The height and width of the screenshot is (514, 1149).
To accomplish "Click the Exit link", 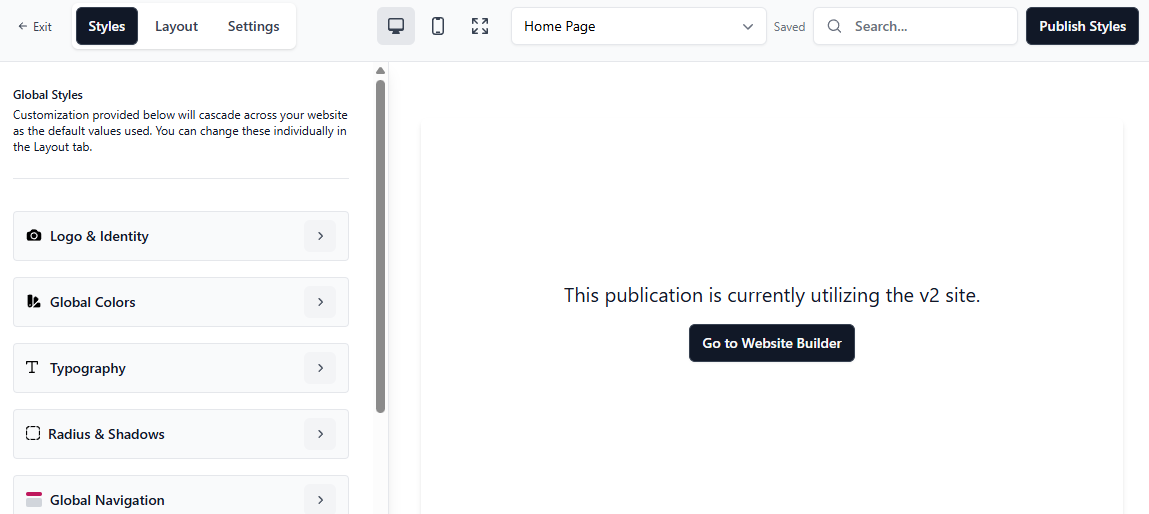I will 35,27.
